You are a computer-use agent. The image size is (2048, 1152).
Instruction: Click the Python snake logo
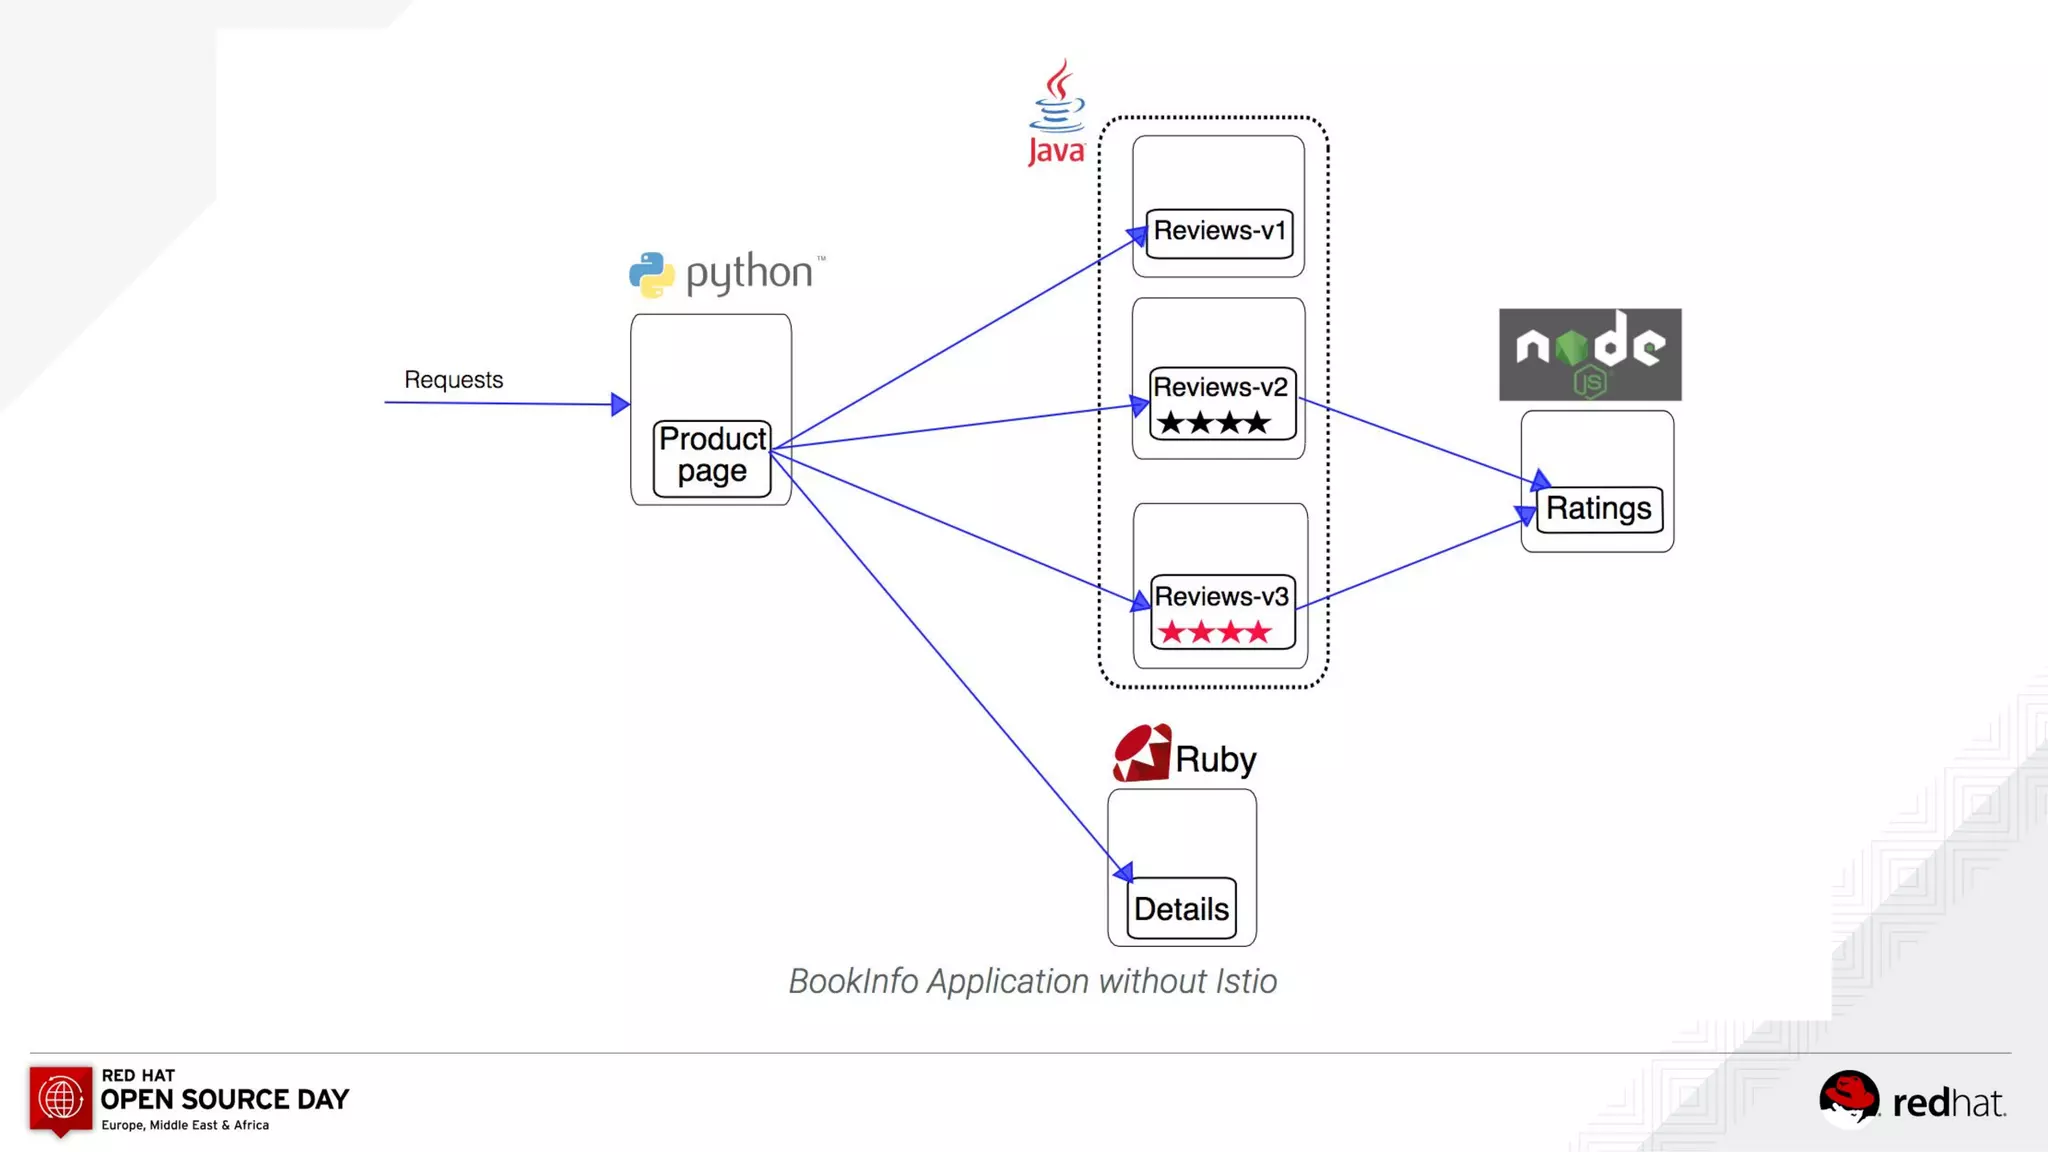[x=651, y=274]
